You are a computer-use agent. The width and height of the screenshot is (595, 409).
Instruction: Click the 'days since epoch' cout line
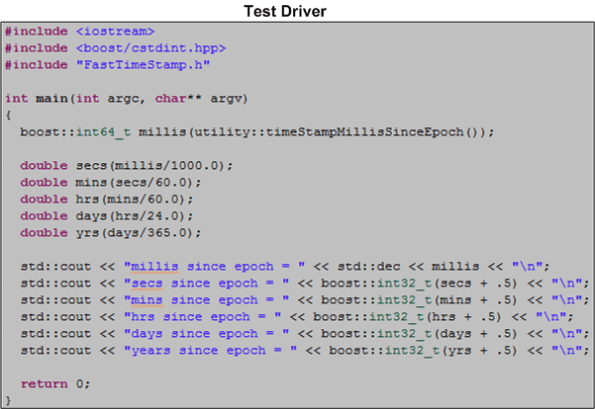point(305,333)
